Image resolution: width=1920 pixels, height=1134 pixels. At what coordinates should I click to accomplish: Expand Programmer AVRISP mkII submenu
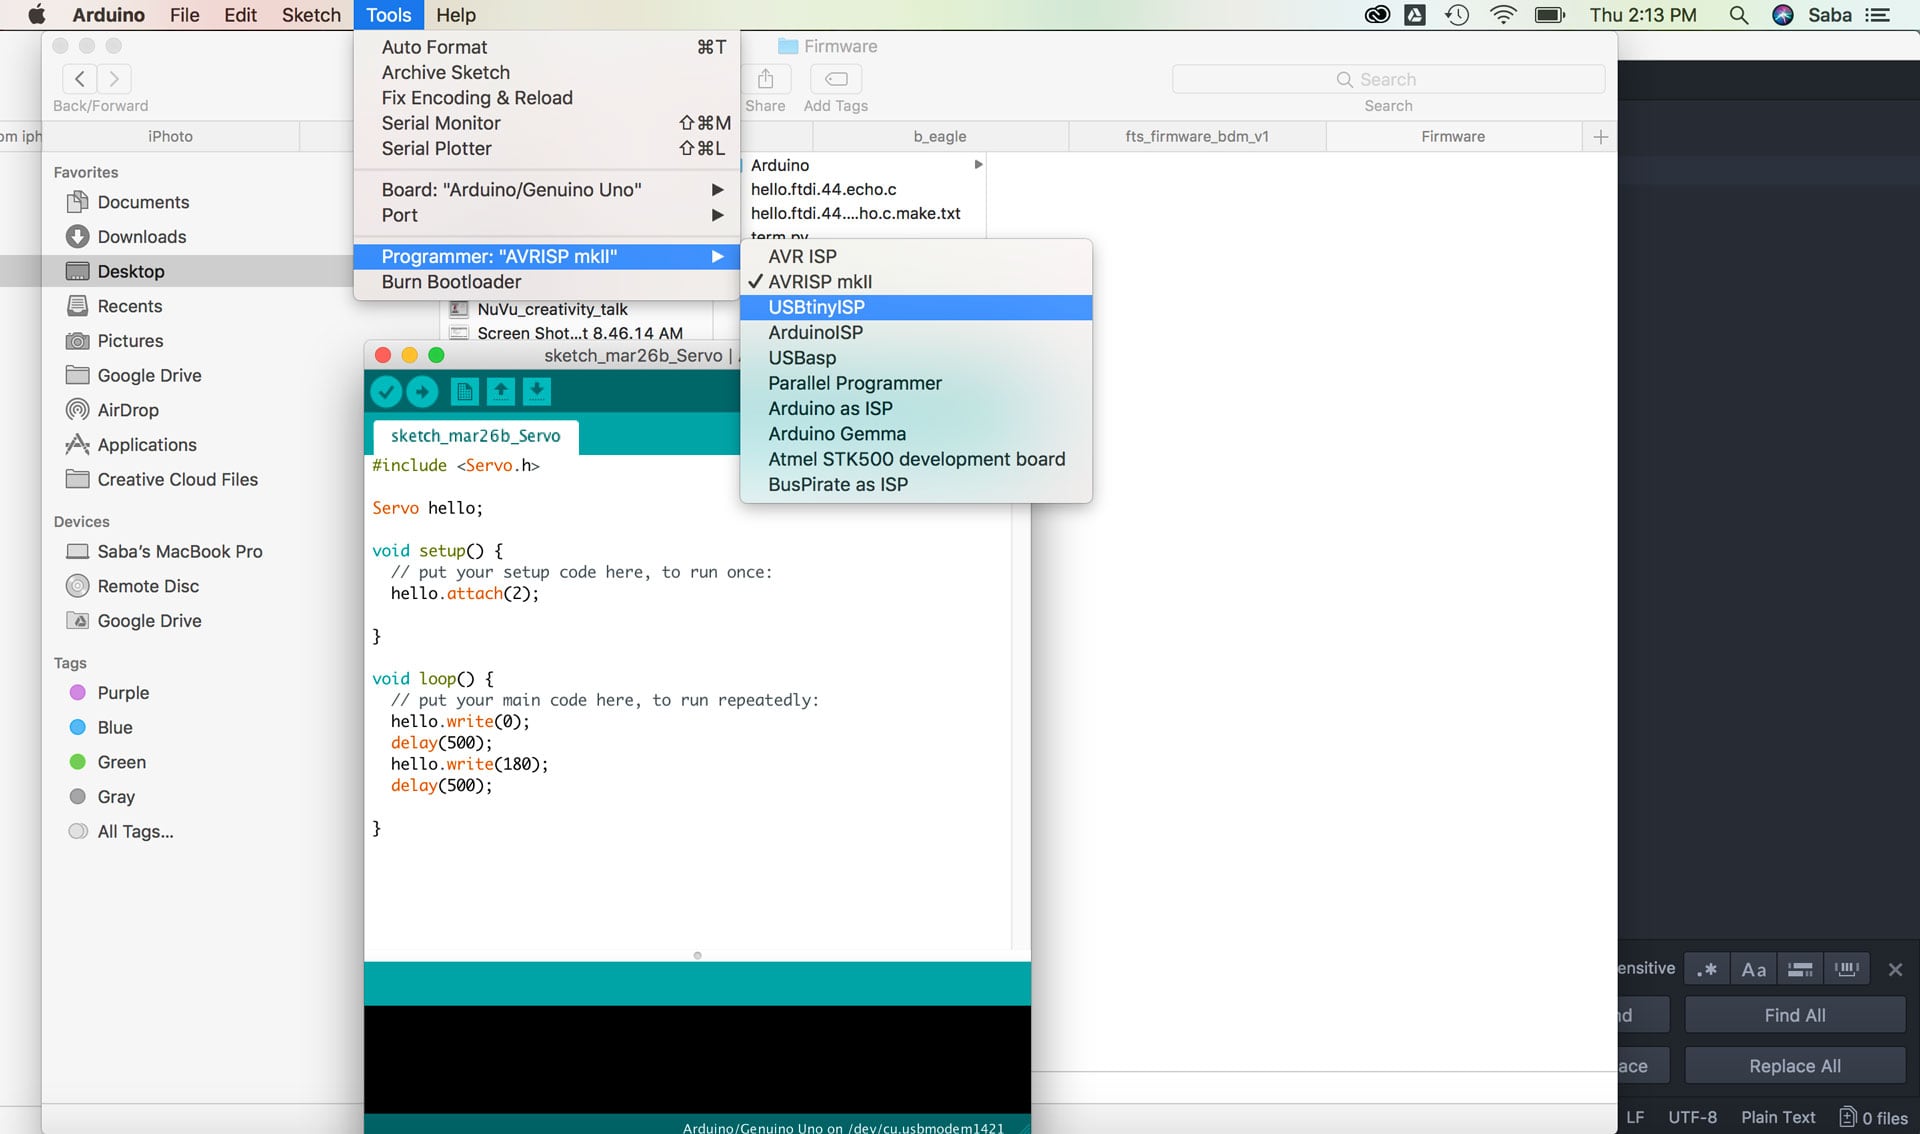(x=546, y=257)
